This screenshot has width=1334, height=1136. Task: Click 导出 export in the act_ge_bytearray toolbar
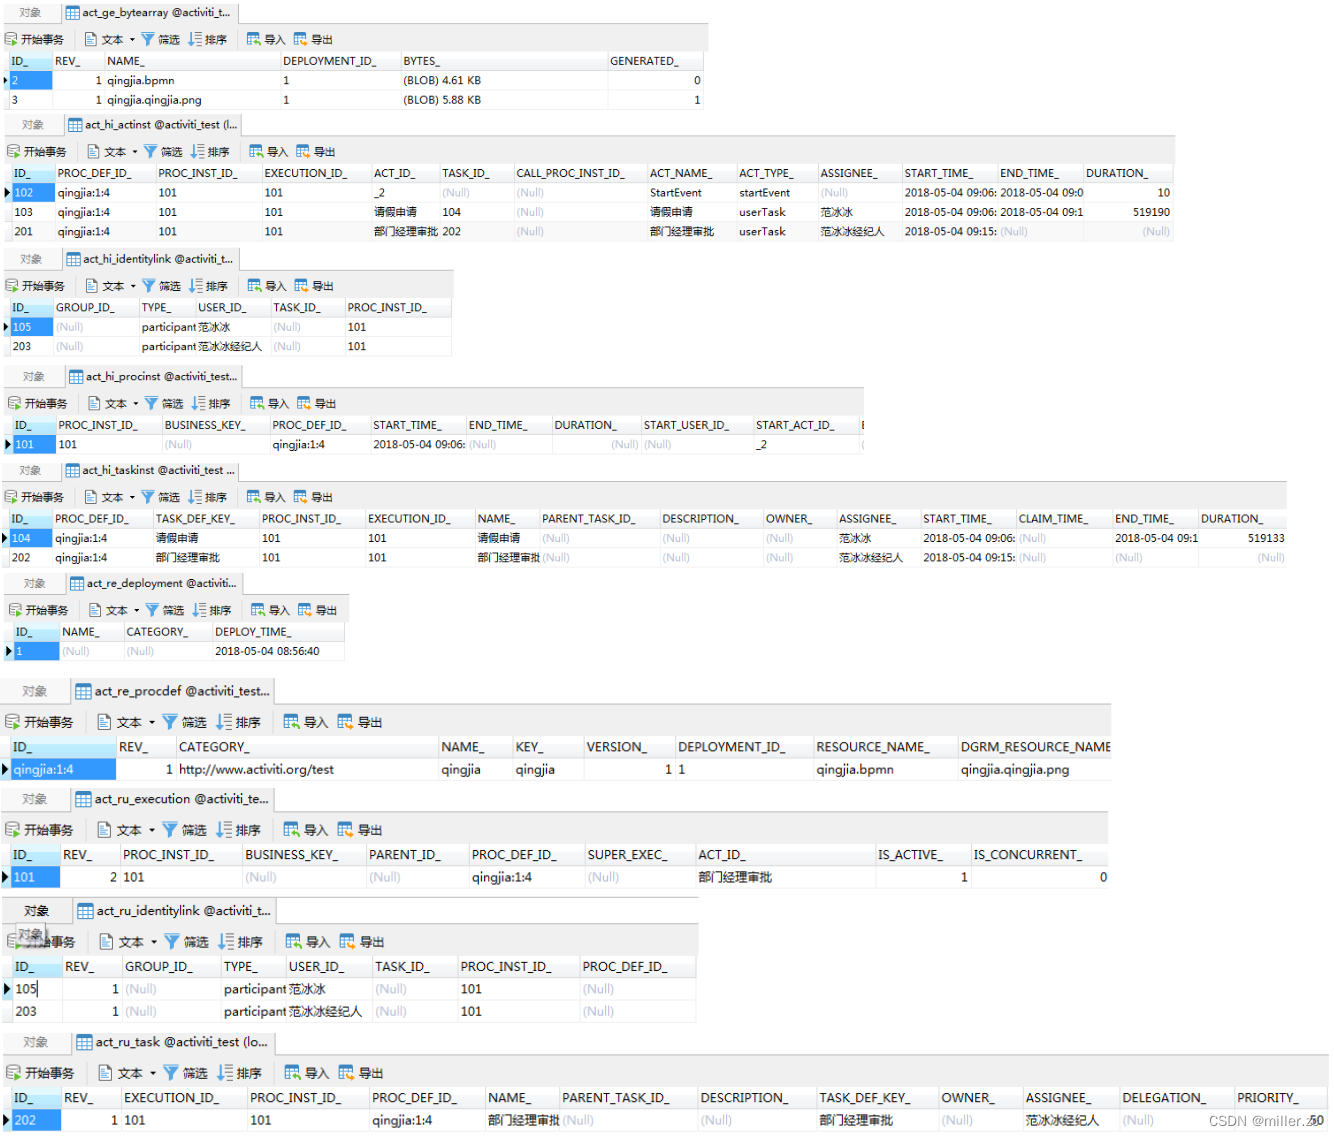[x=313, y=40]
